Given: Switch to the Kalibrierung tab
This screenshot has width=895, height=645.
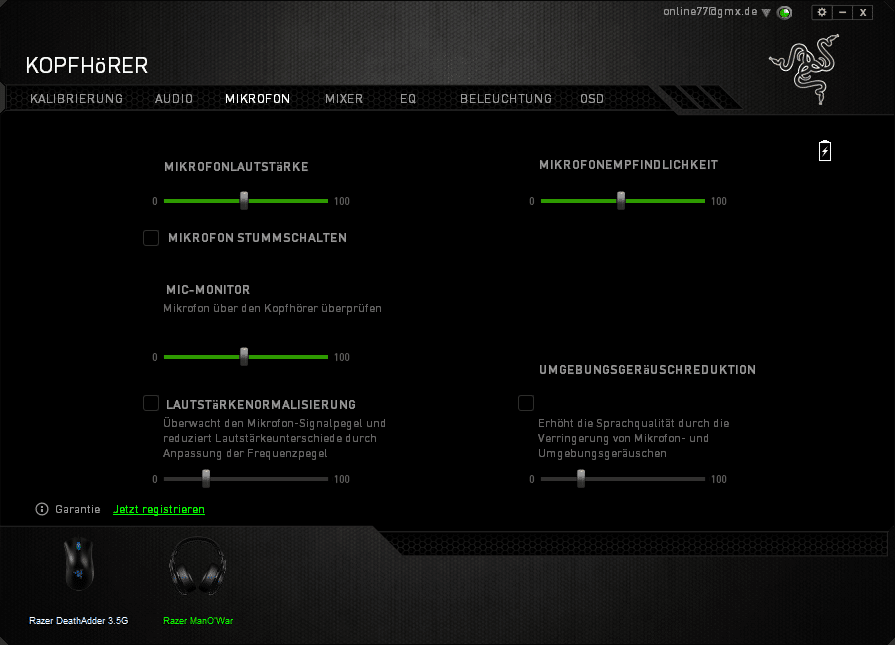Looking at the screenshot, I should click(77, 99).
